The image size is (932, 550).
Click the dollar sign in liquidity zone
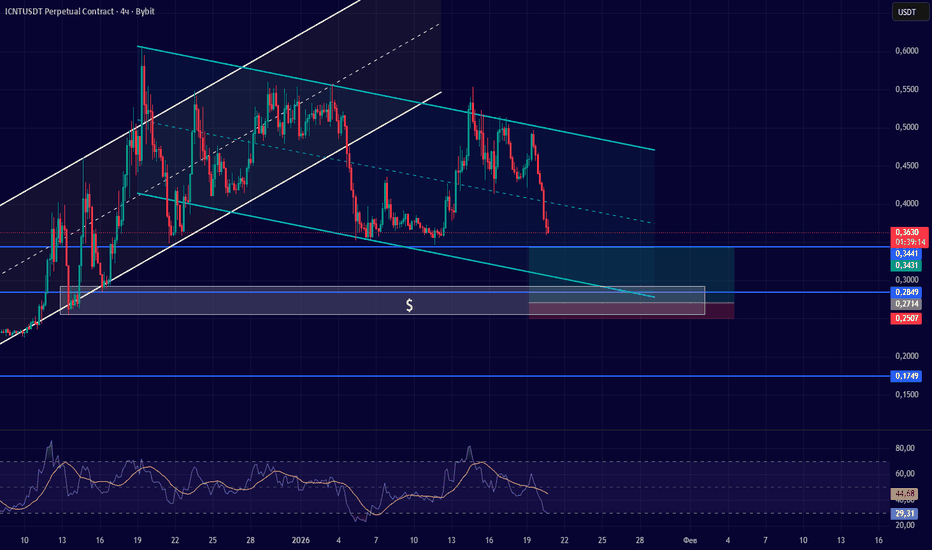(410, 306)
